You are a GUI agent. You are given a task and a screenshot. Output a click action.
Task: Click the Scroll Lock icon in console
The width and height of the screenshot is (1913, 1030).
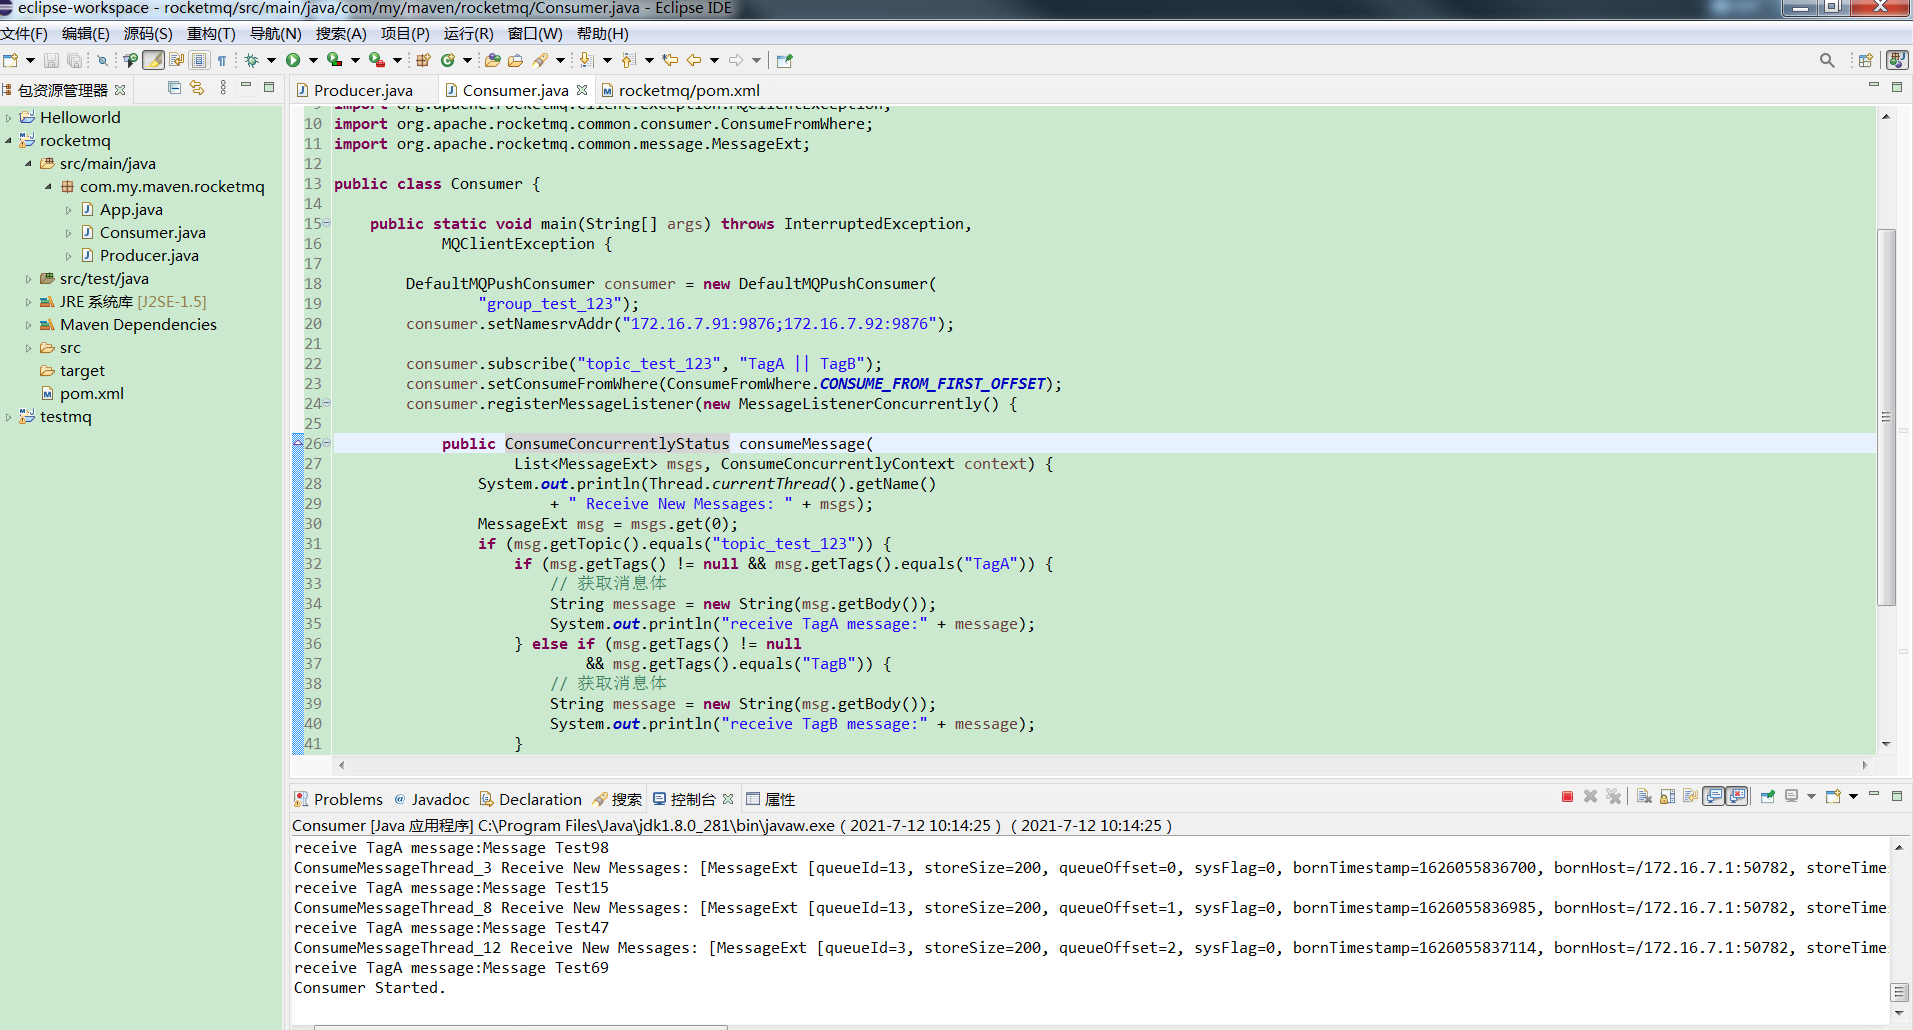(x=1667, y=797)
